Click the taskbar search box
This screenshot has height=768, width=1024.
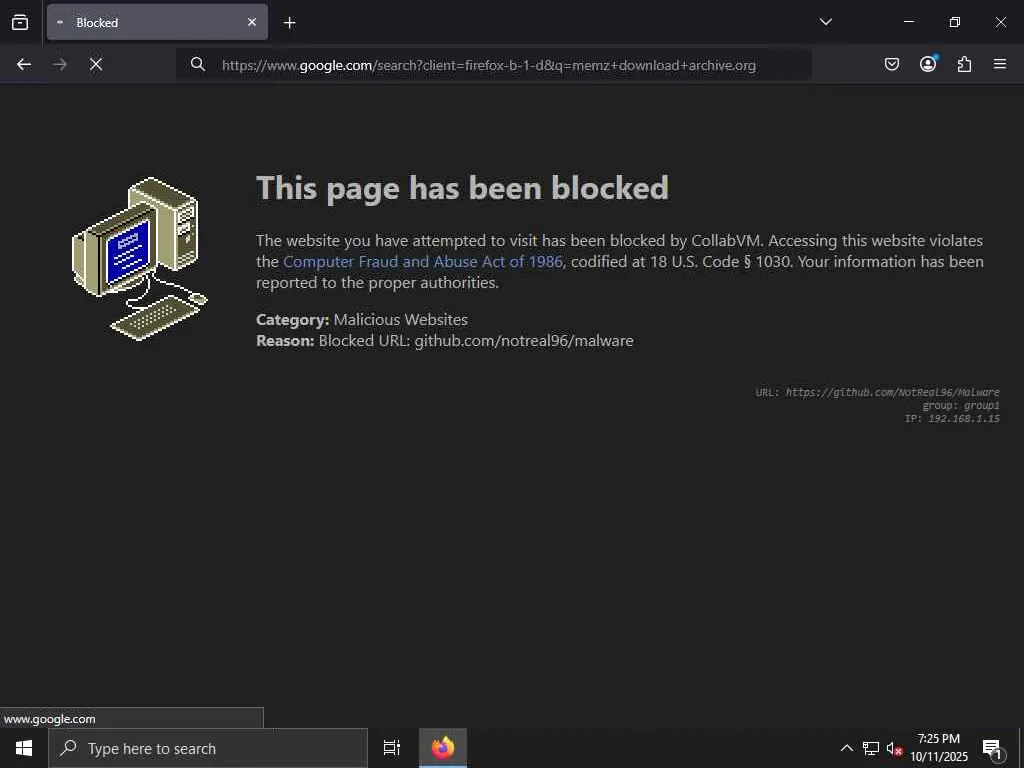tap(208, 748)
